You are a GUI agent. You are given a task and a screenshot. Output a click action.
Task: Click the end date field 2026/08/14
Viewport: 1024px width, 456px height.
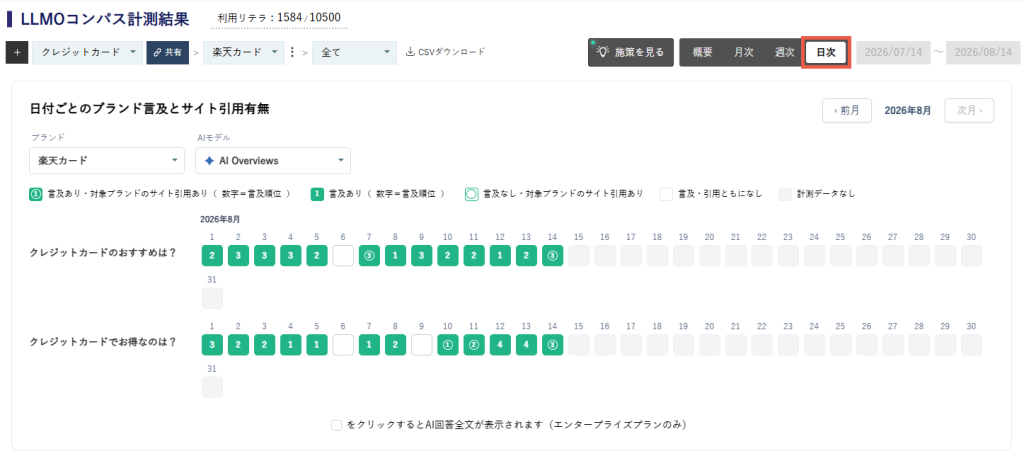pyautogui.click(x=984, y=52)
